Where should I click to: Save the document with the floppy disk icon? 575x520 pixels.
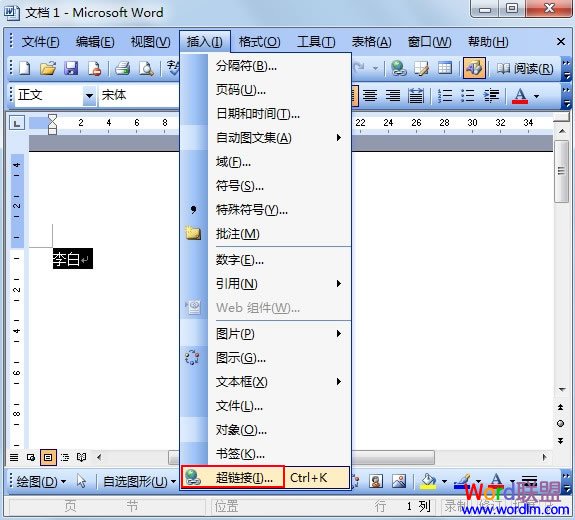coord(71,68)
